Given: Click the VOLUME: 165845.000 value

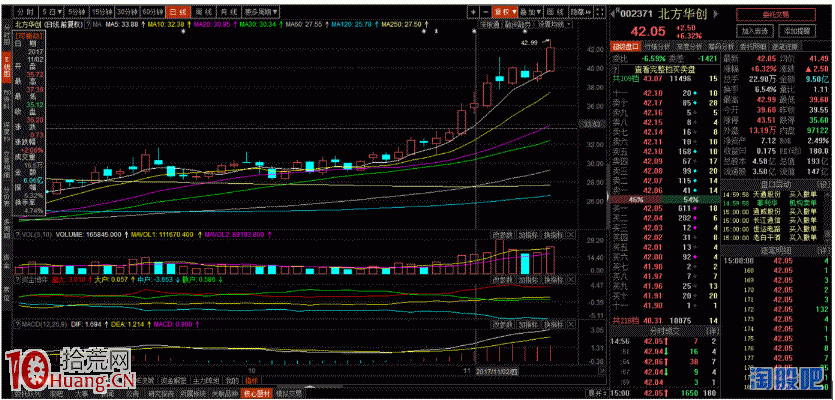Looking at the screenshot, I should (x=89, y=234).
